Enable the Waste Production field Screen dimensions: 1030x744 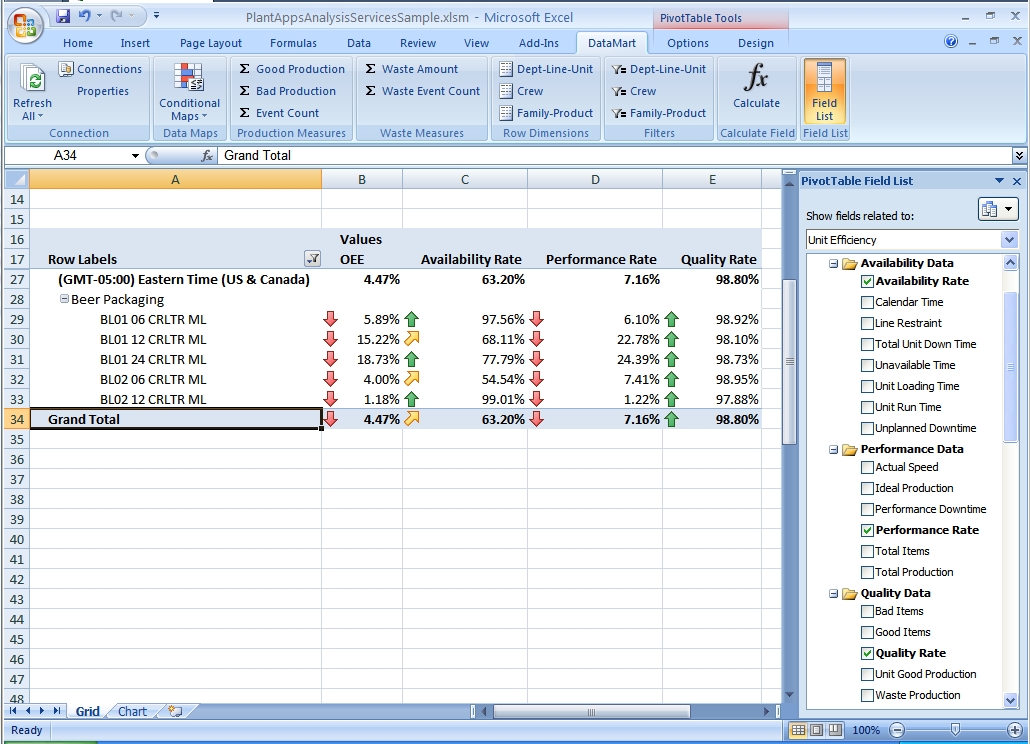[x=867, y=695]
